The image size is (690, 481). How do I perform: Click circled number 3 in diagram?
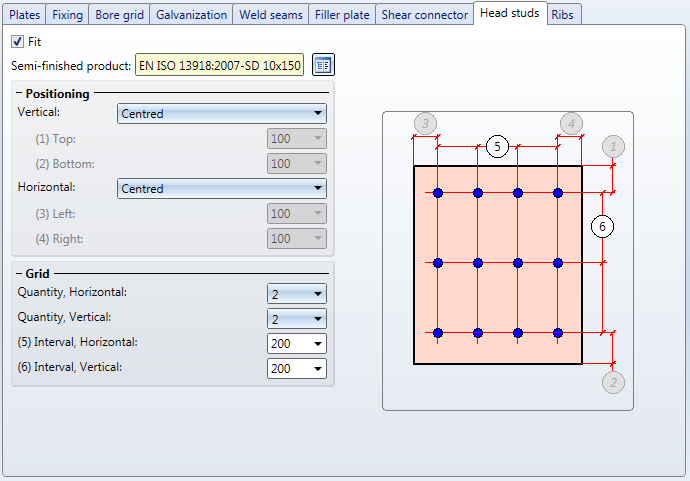pos(425,124)
